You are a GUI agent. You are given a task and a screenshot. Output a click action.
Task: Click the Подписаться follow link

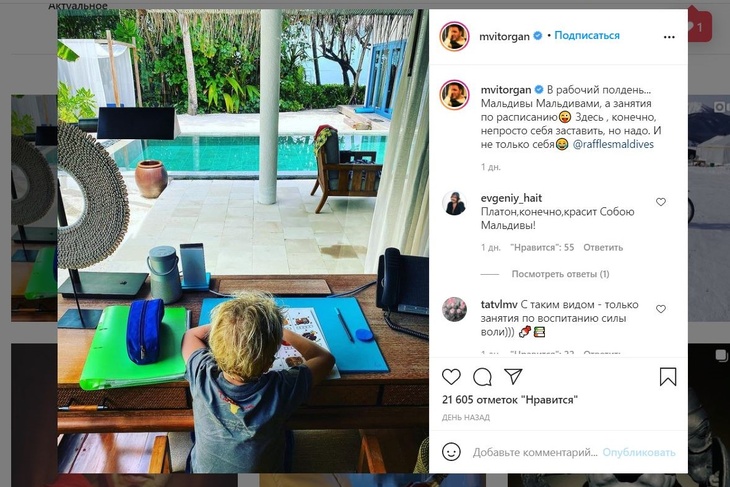click(x=587, y=35)
